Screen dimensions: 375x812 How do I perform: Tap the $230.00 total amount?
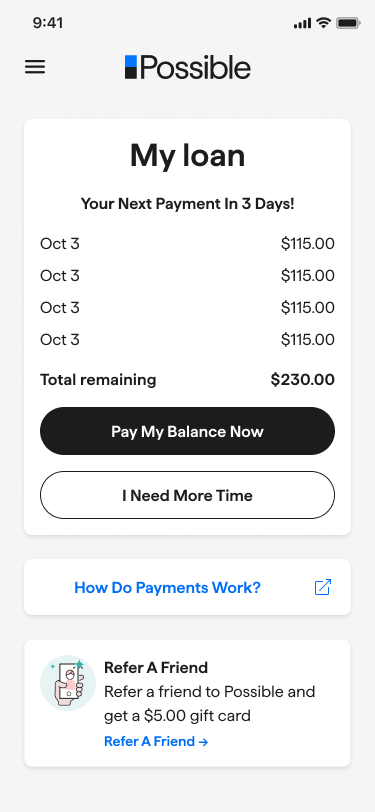click(x=302, y=380)
